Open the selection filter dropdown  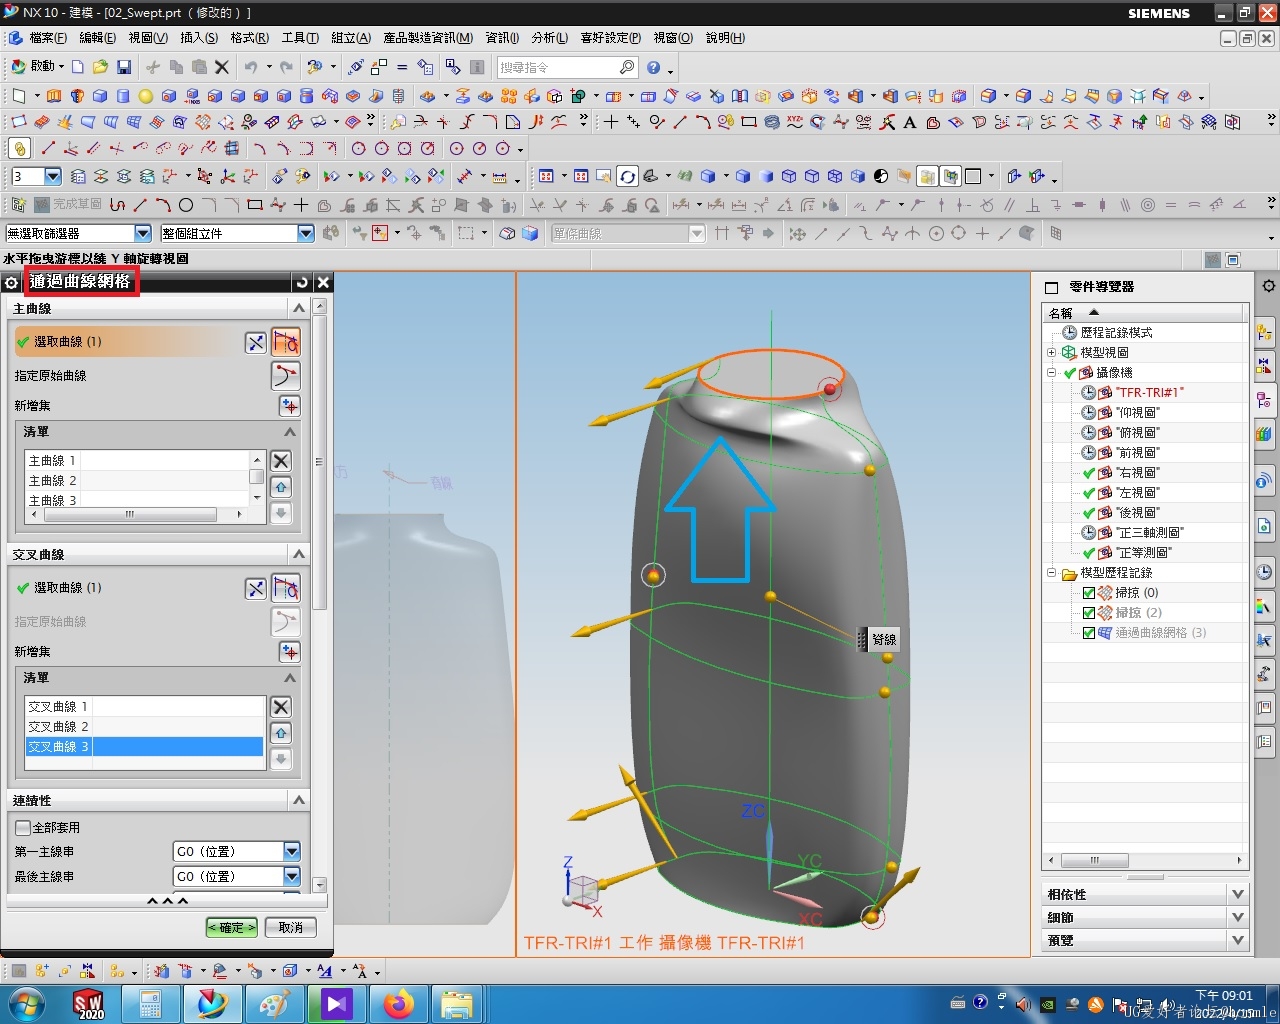click(142, 233)
